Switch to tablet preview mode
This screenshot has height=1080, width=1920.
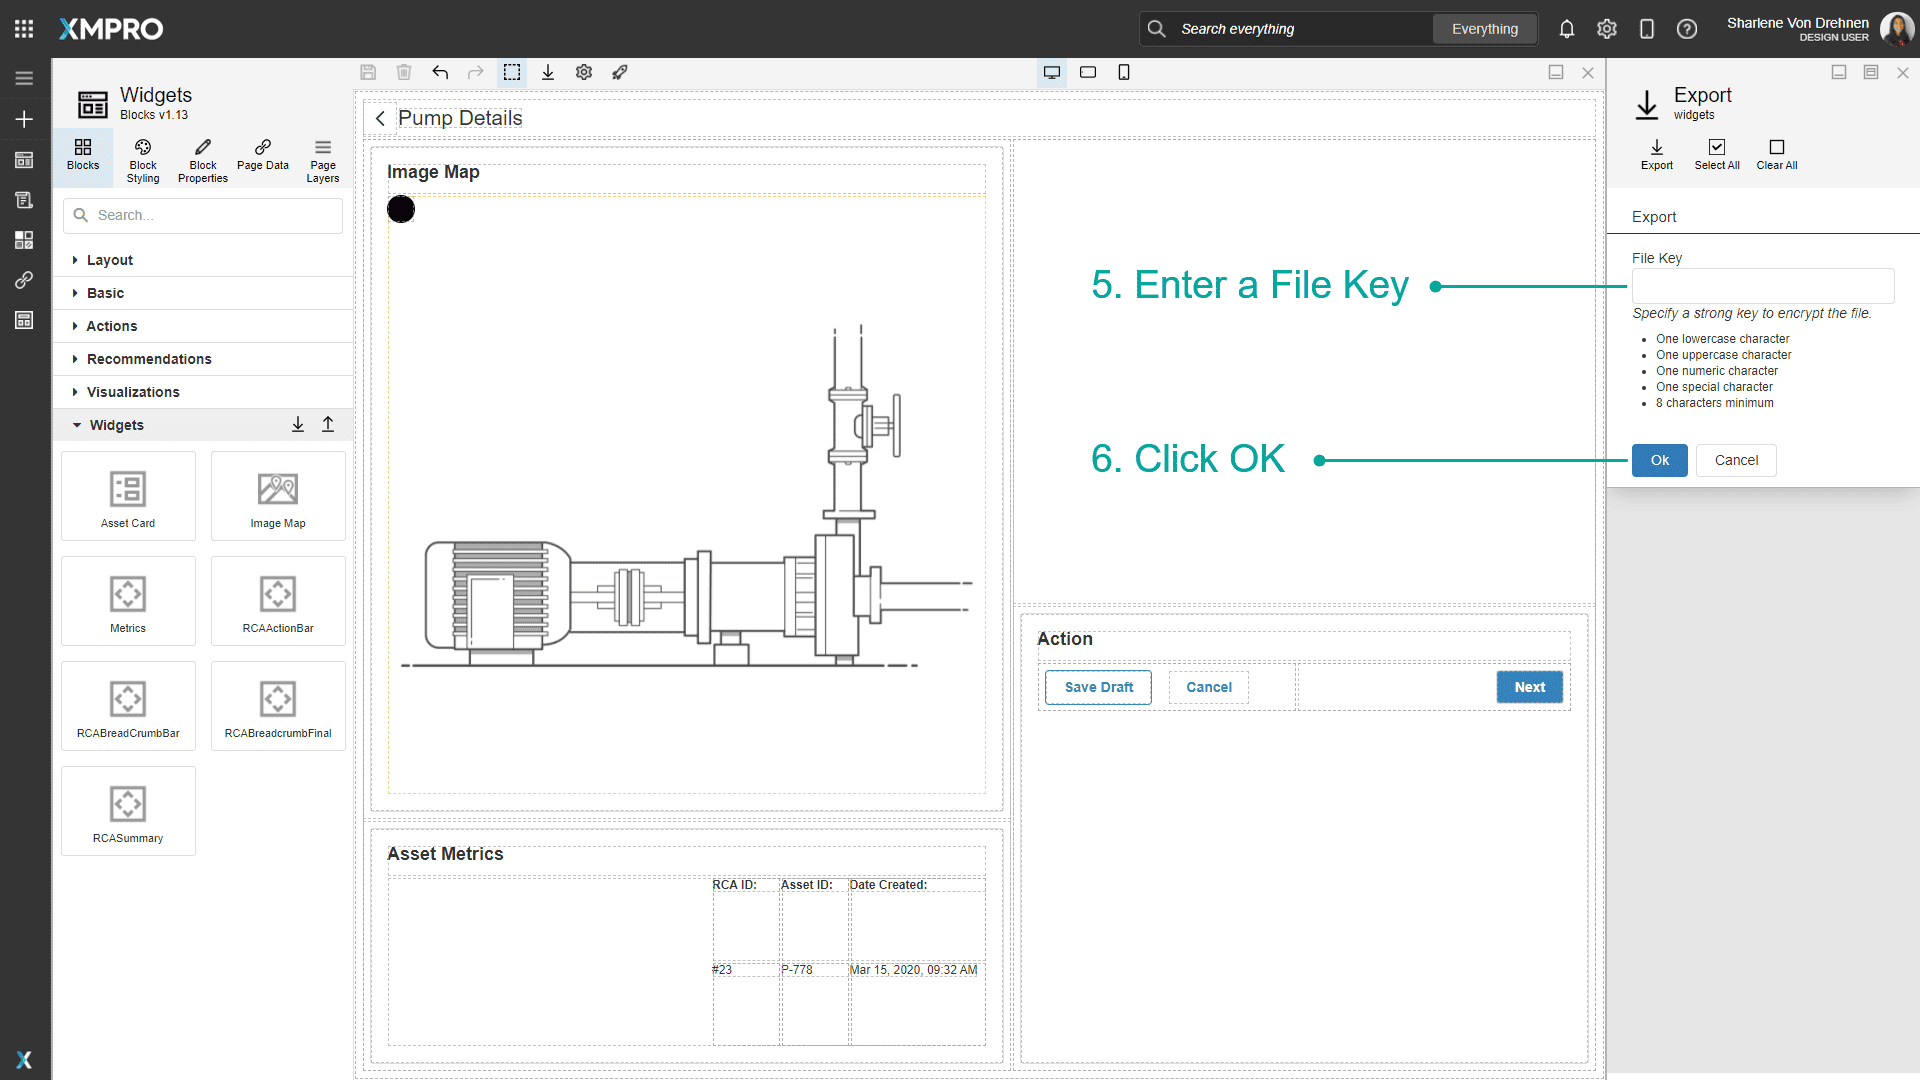click(1088, 72)
